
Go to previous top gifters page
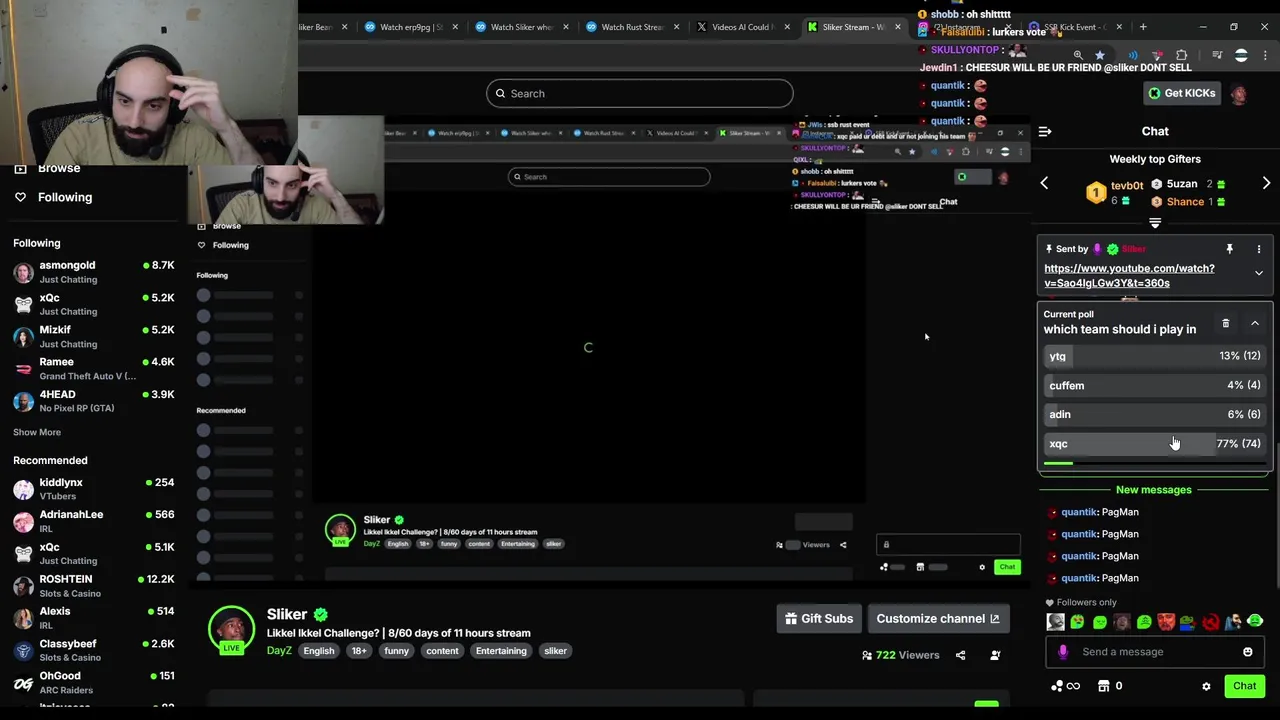tap(1044, 183)
